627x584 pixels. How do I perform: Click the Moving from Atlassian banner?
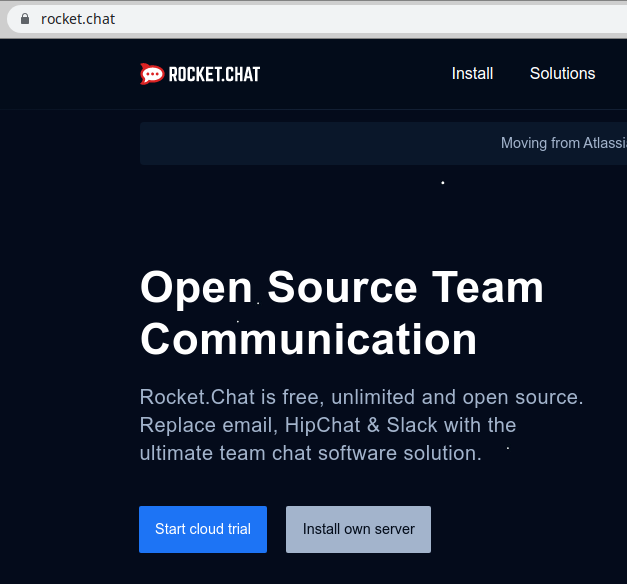click(x=383, y=143)
